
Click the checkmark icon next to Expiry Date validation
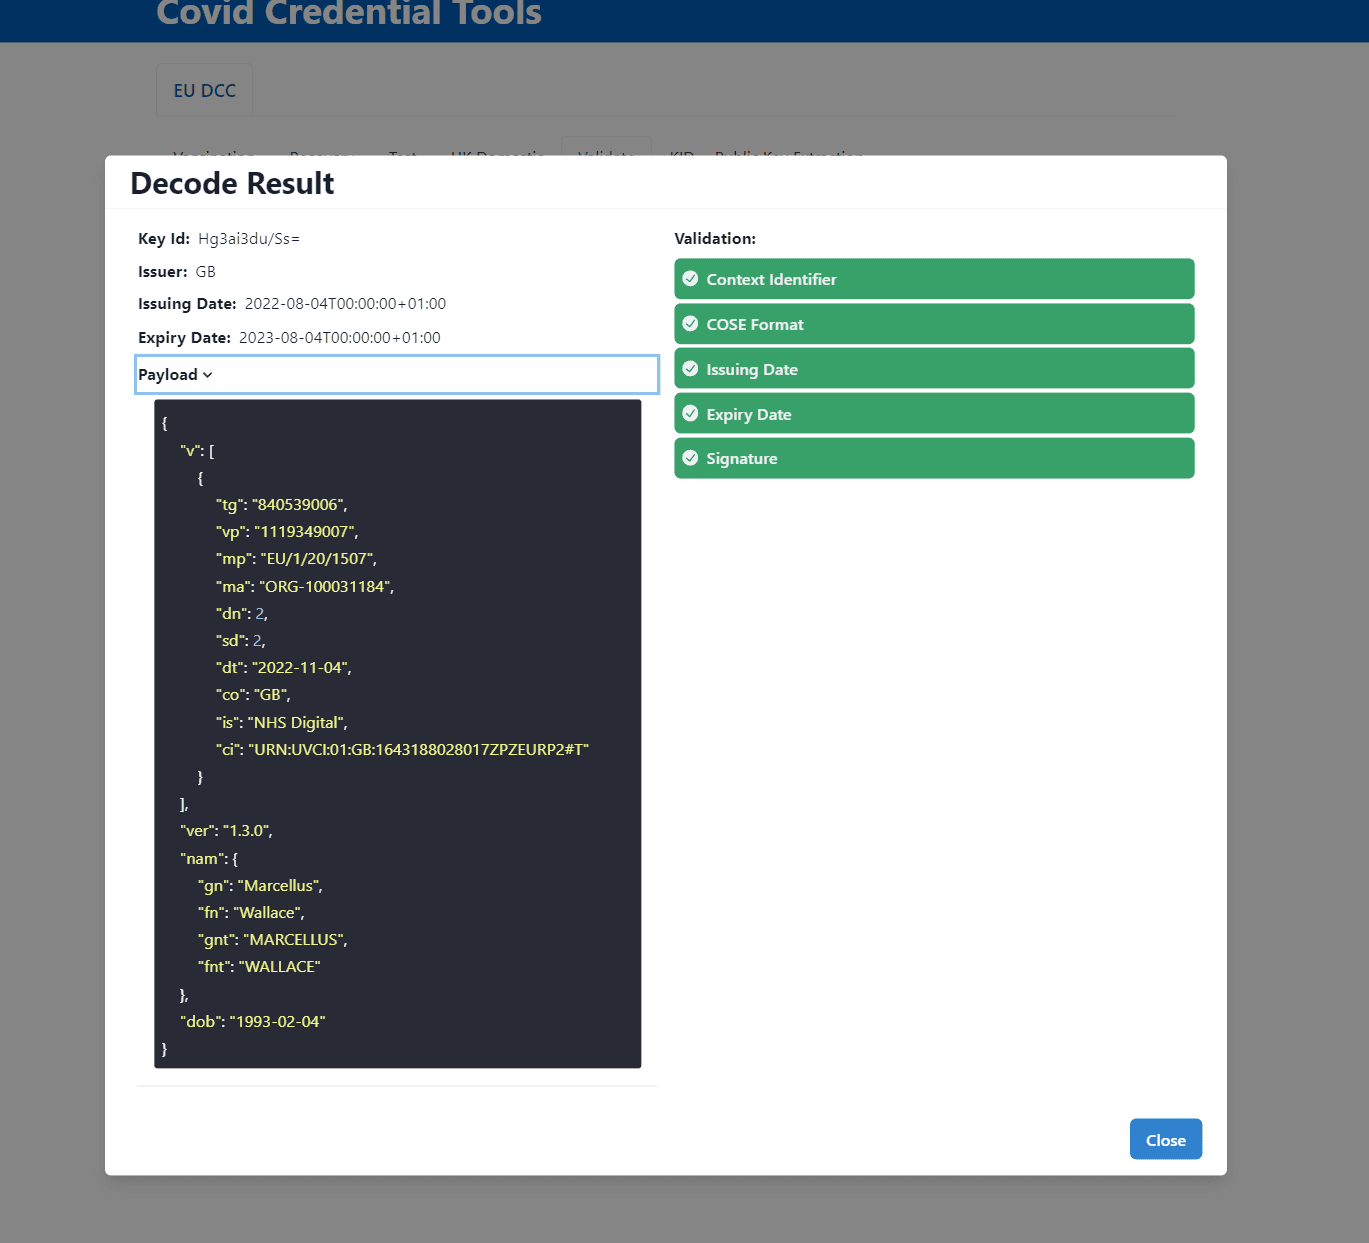click(x=690, y=414)
